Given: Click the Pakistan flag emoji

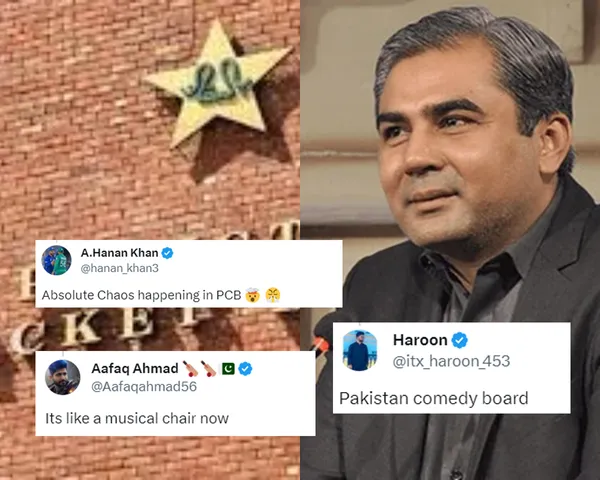Looking at the screenshot, I should click(228, 369).
